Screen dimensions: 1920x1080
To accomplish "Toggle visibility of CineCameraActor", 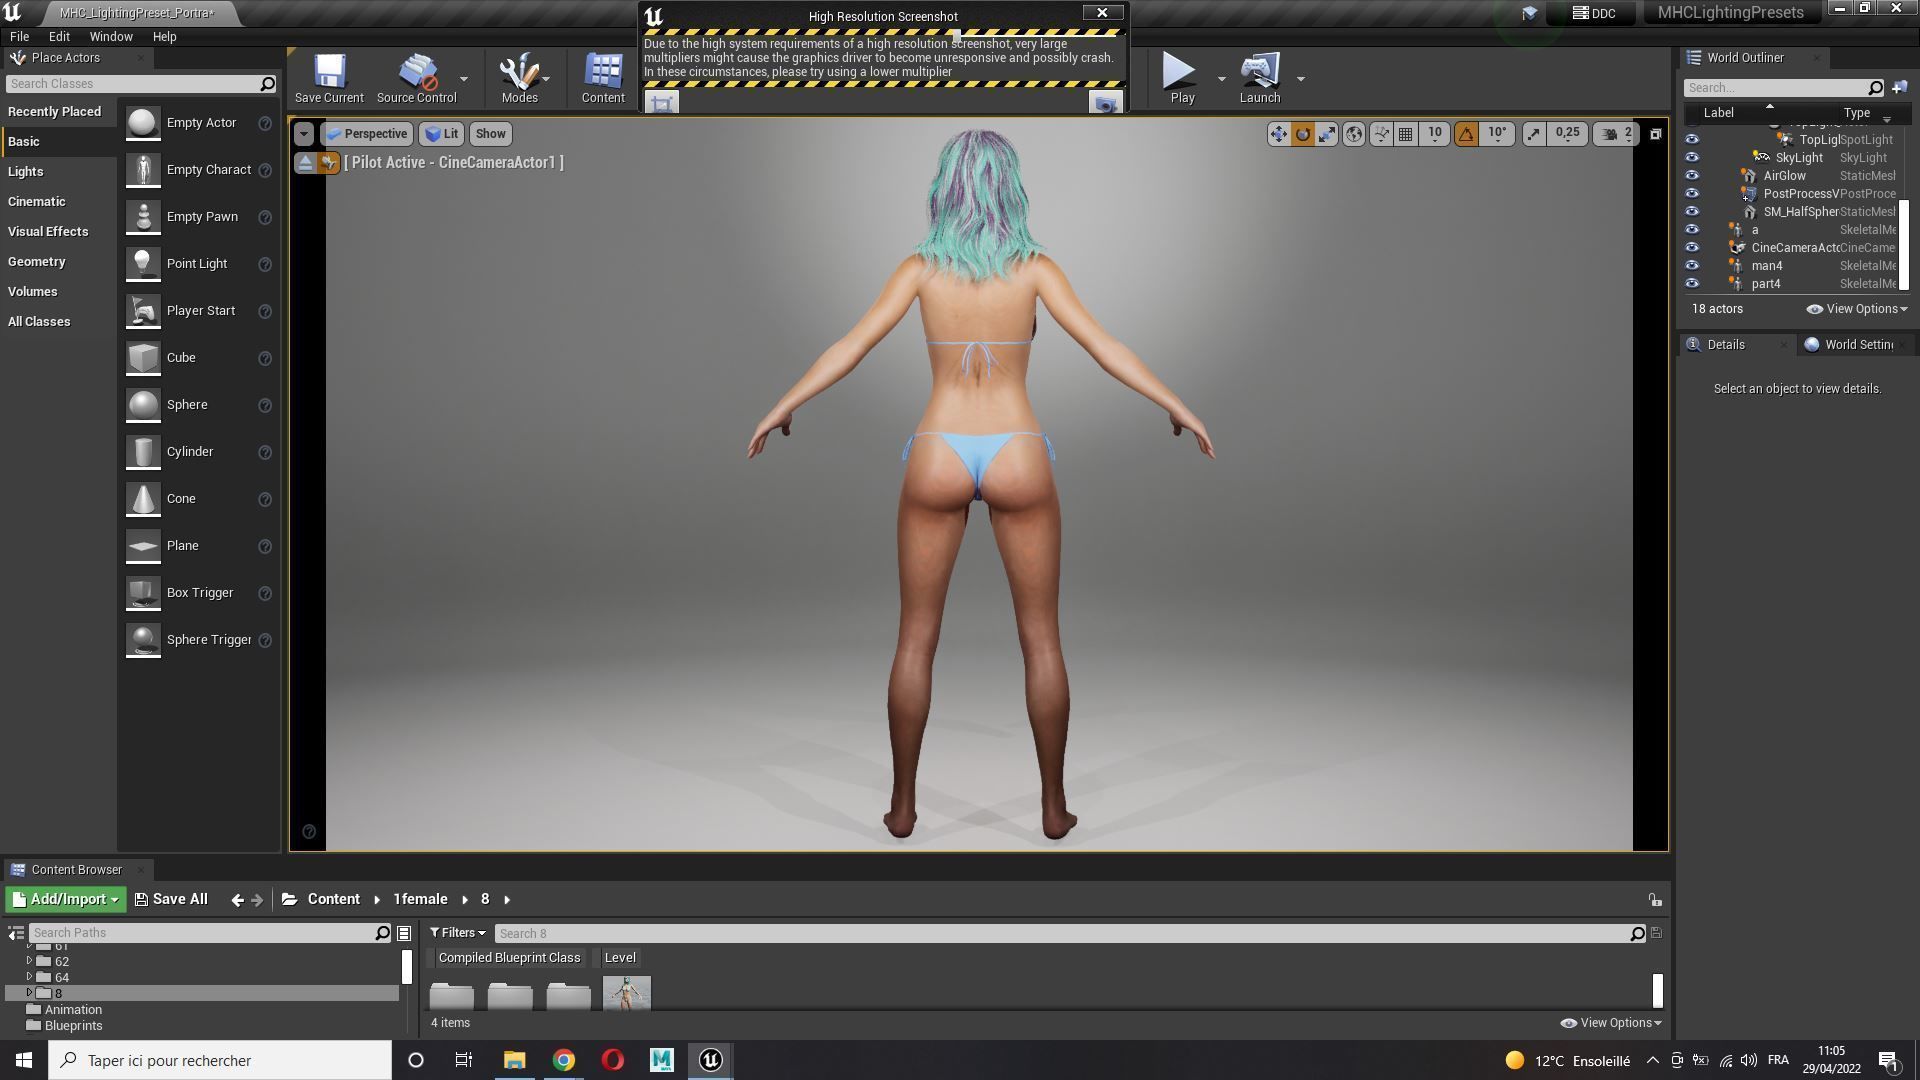I will 1692,248.
